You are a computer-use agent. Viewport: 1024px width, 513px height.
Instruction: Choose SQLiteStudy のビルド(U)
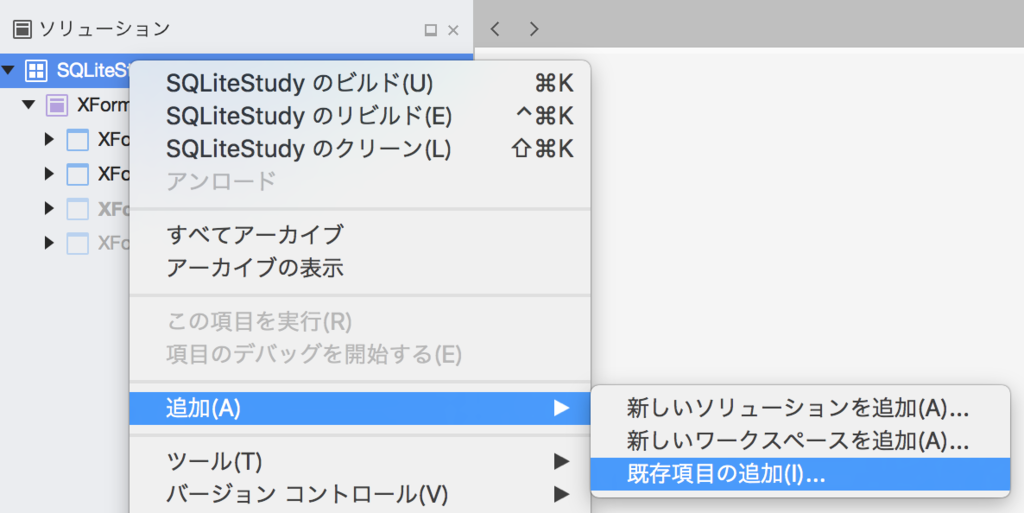[360, 84]
